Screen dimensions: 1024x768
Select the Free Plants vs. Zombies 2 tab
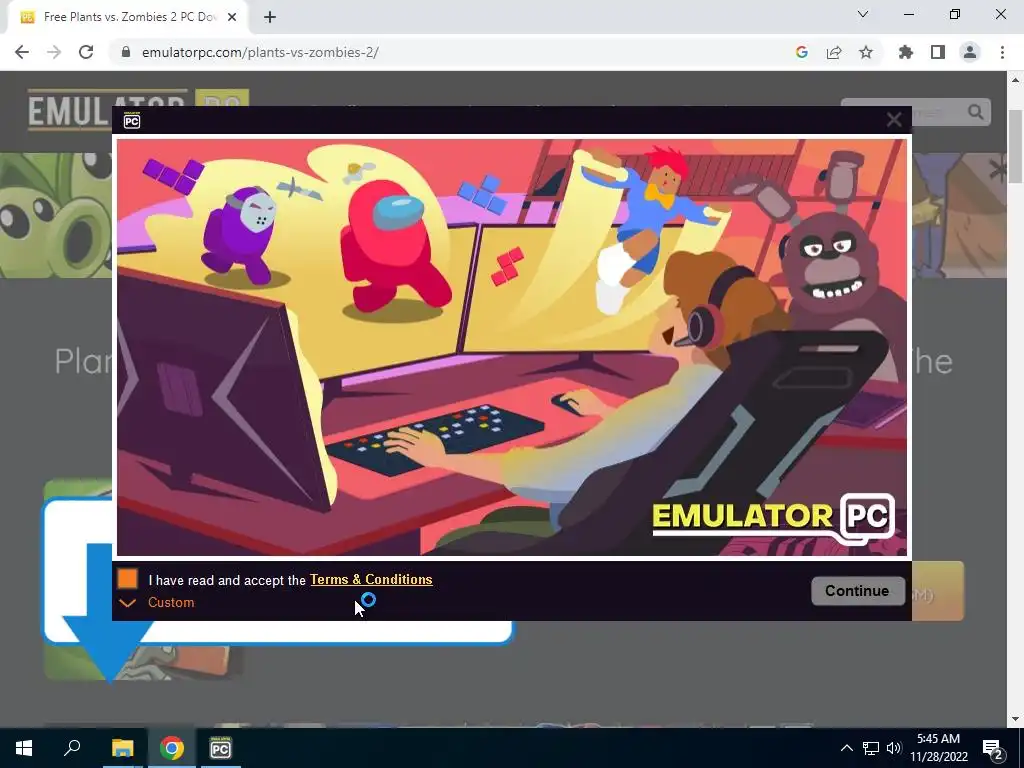point(127,18)
